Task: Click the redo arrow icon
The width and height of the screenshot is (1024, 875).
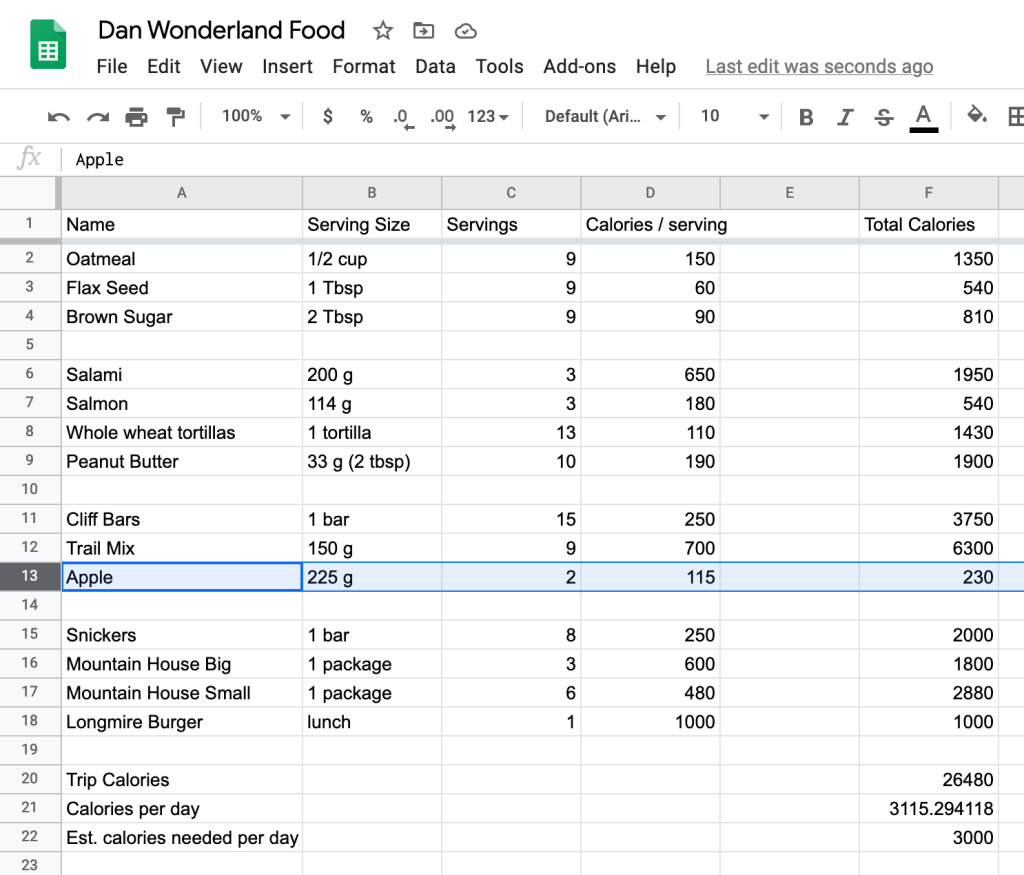Action: coord(97,117)
